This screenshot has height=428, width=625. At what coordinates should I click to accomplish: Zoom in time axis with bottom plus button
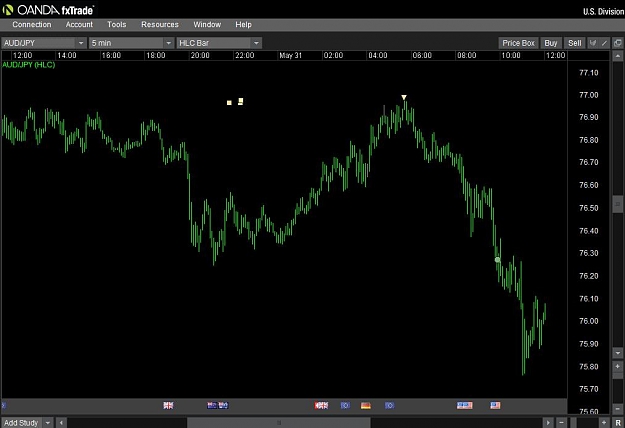pos(604,422)
